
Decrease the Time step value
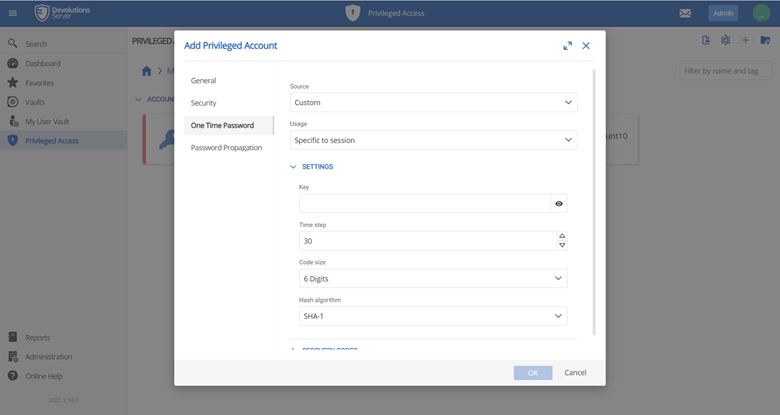pyautogui.click(x=562, y=245)
